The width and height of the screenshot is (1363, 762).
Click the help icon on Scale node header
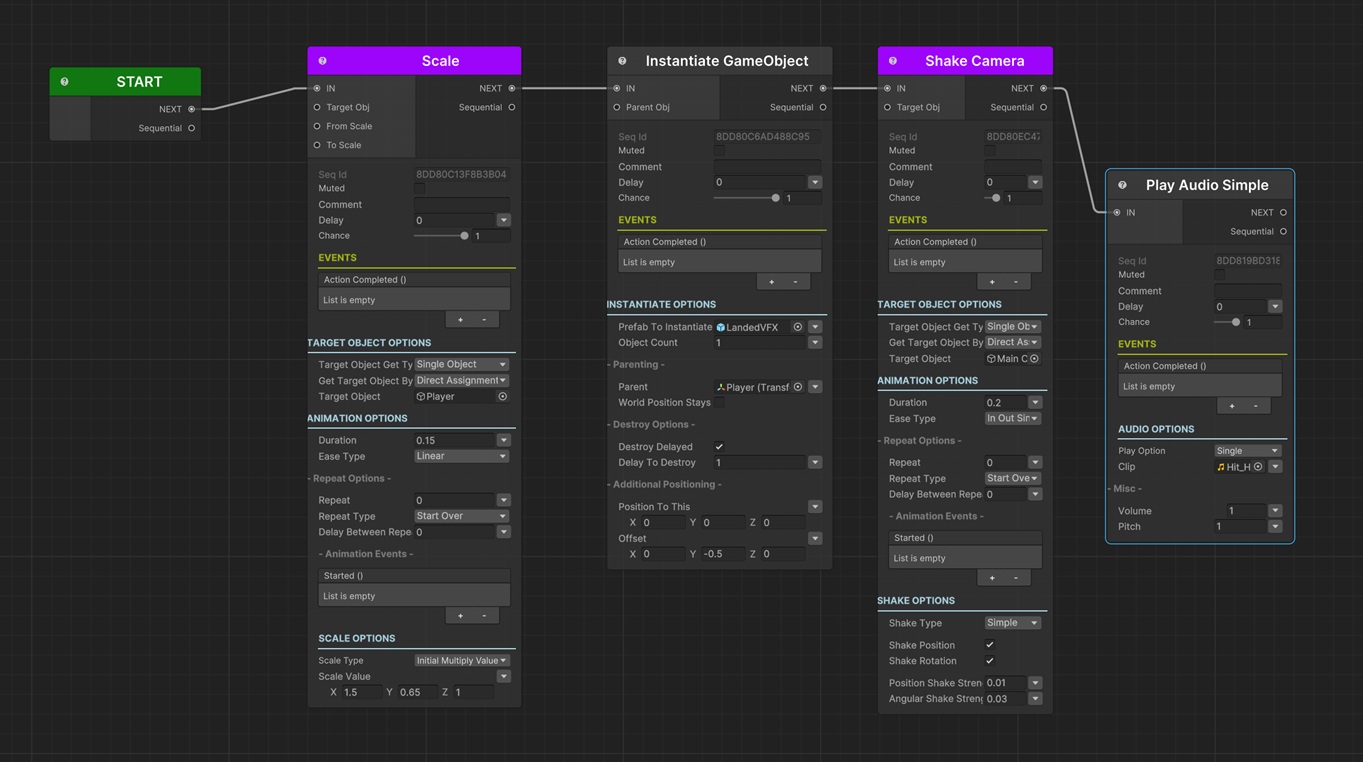[322, 61]
